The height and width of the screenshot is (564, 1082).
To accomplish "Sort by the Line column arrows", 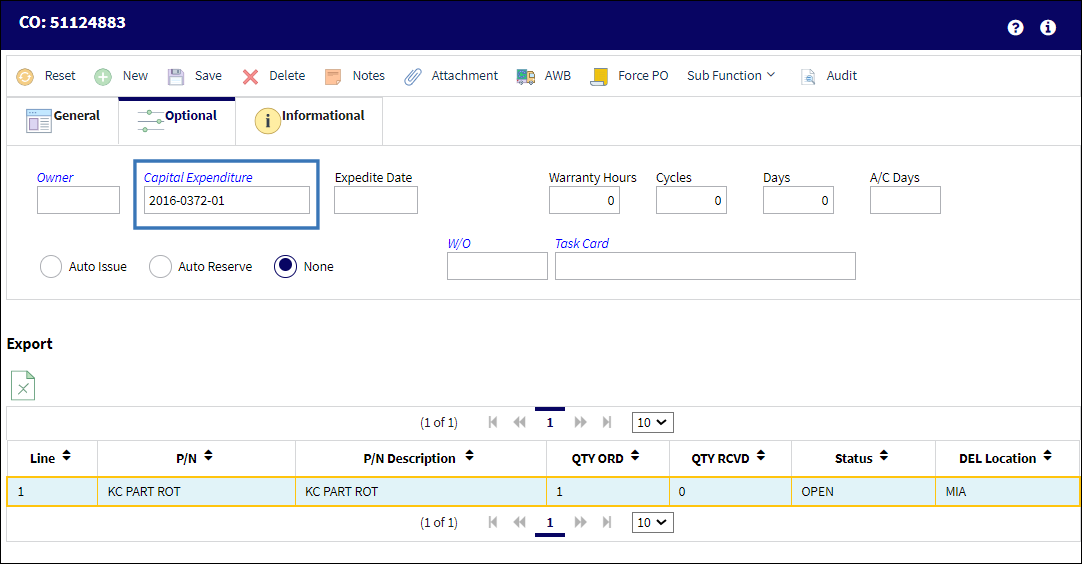I will click(66, 456).
